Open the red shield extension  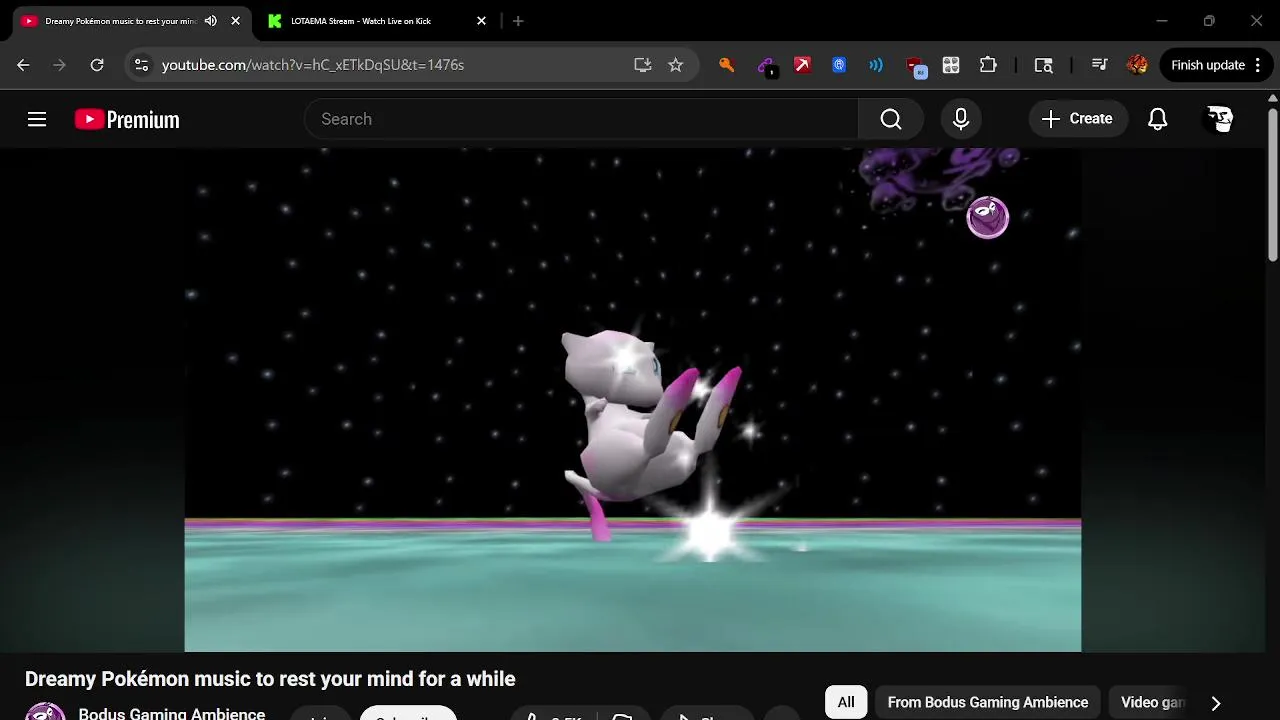pyautogui.click(x=915, y=67)
